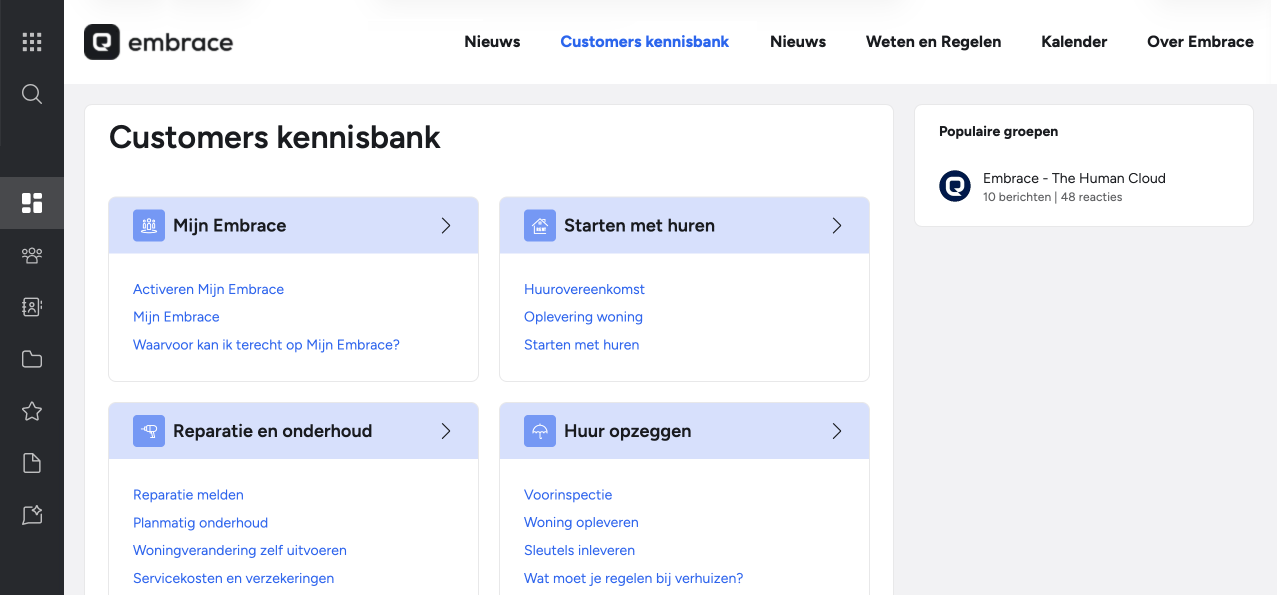This screenshot has width=1277, height=595.
Task: Click the Reparatie en onderhoud tool icon
Action: click(149, 431)
